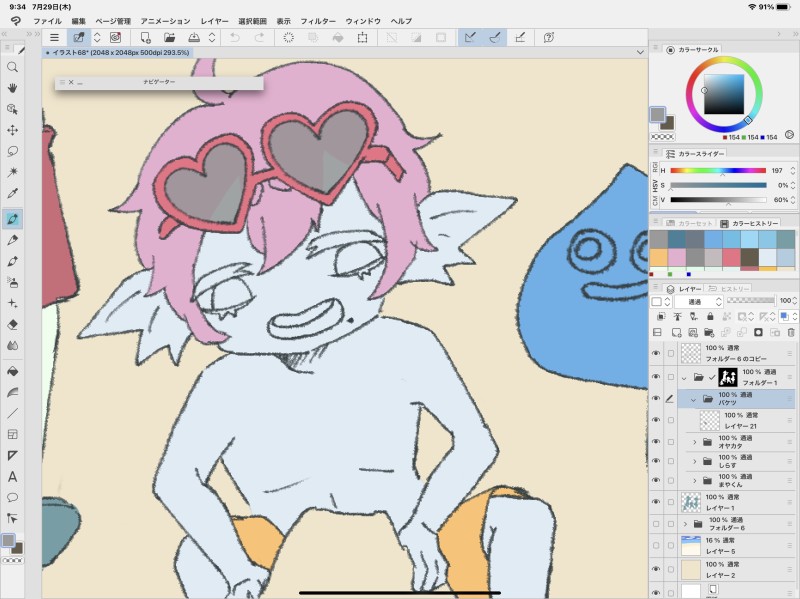
Task: Collapse the バケツ folder
Action: tap(693, 400)
